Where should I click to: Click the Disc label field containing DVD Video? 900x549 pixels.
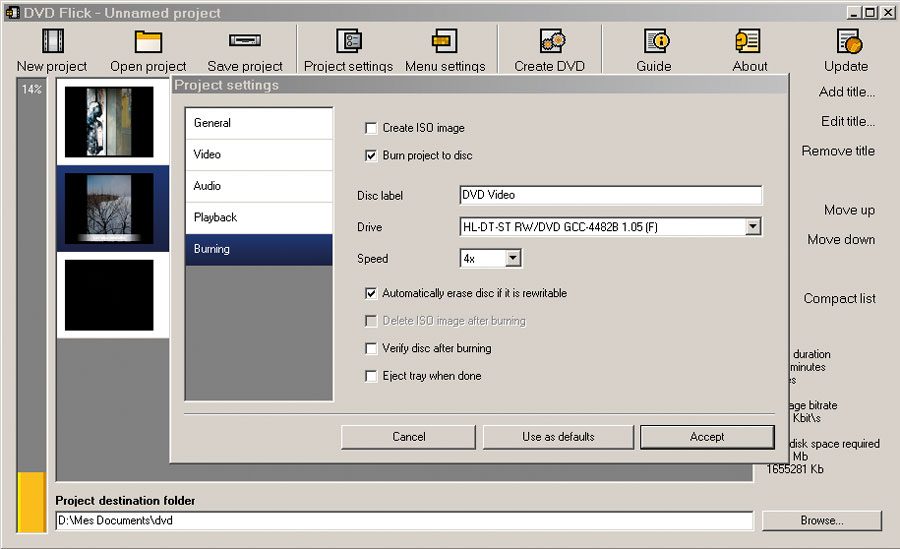(611, 195)
